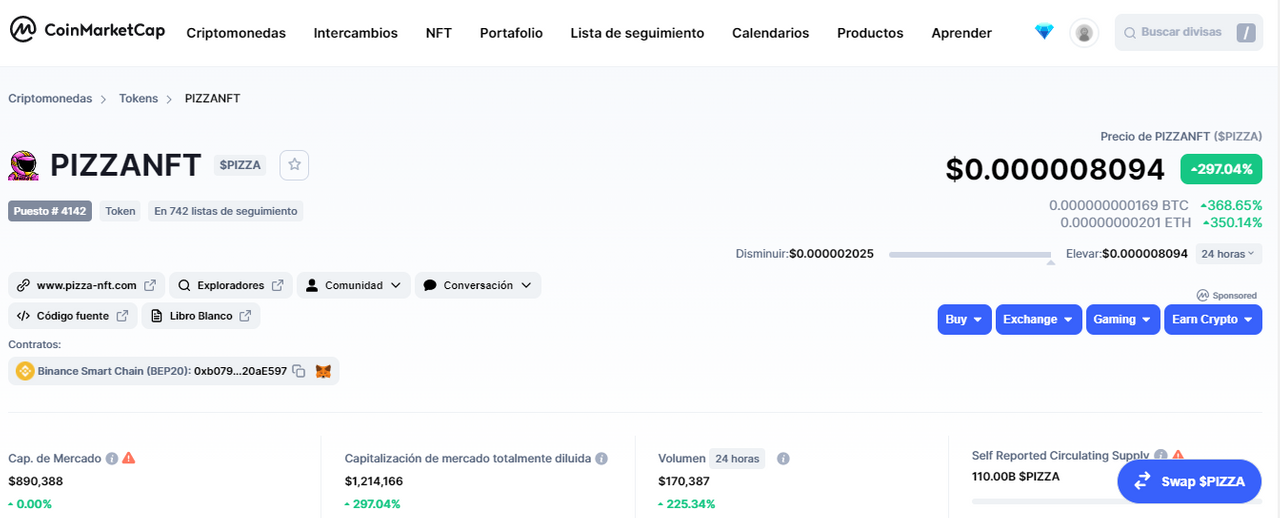Click the price $0.000008094

1055,169
